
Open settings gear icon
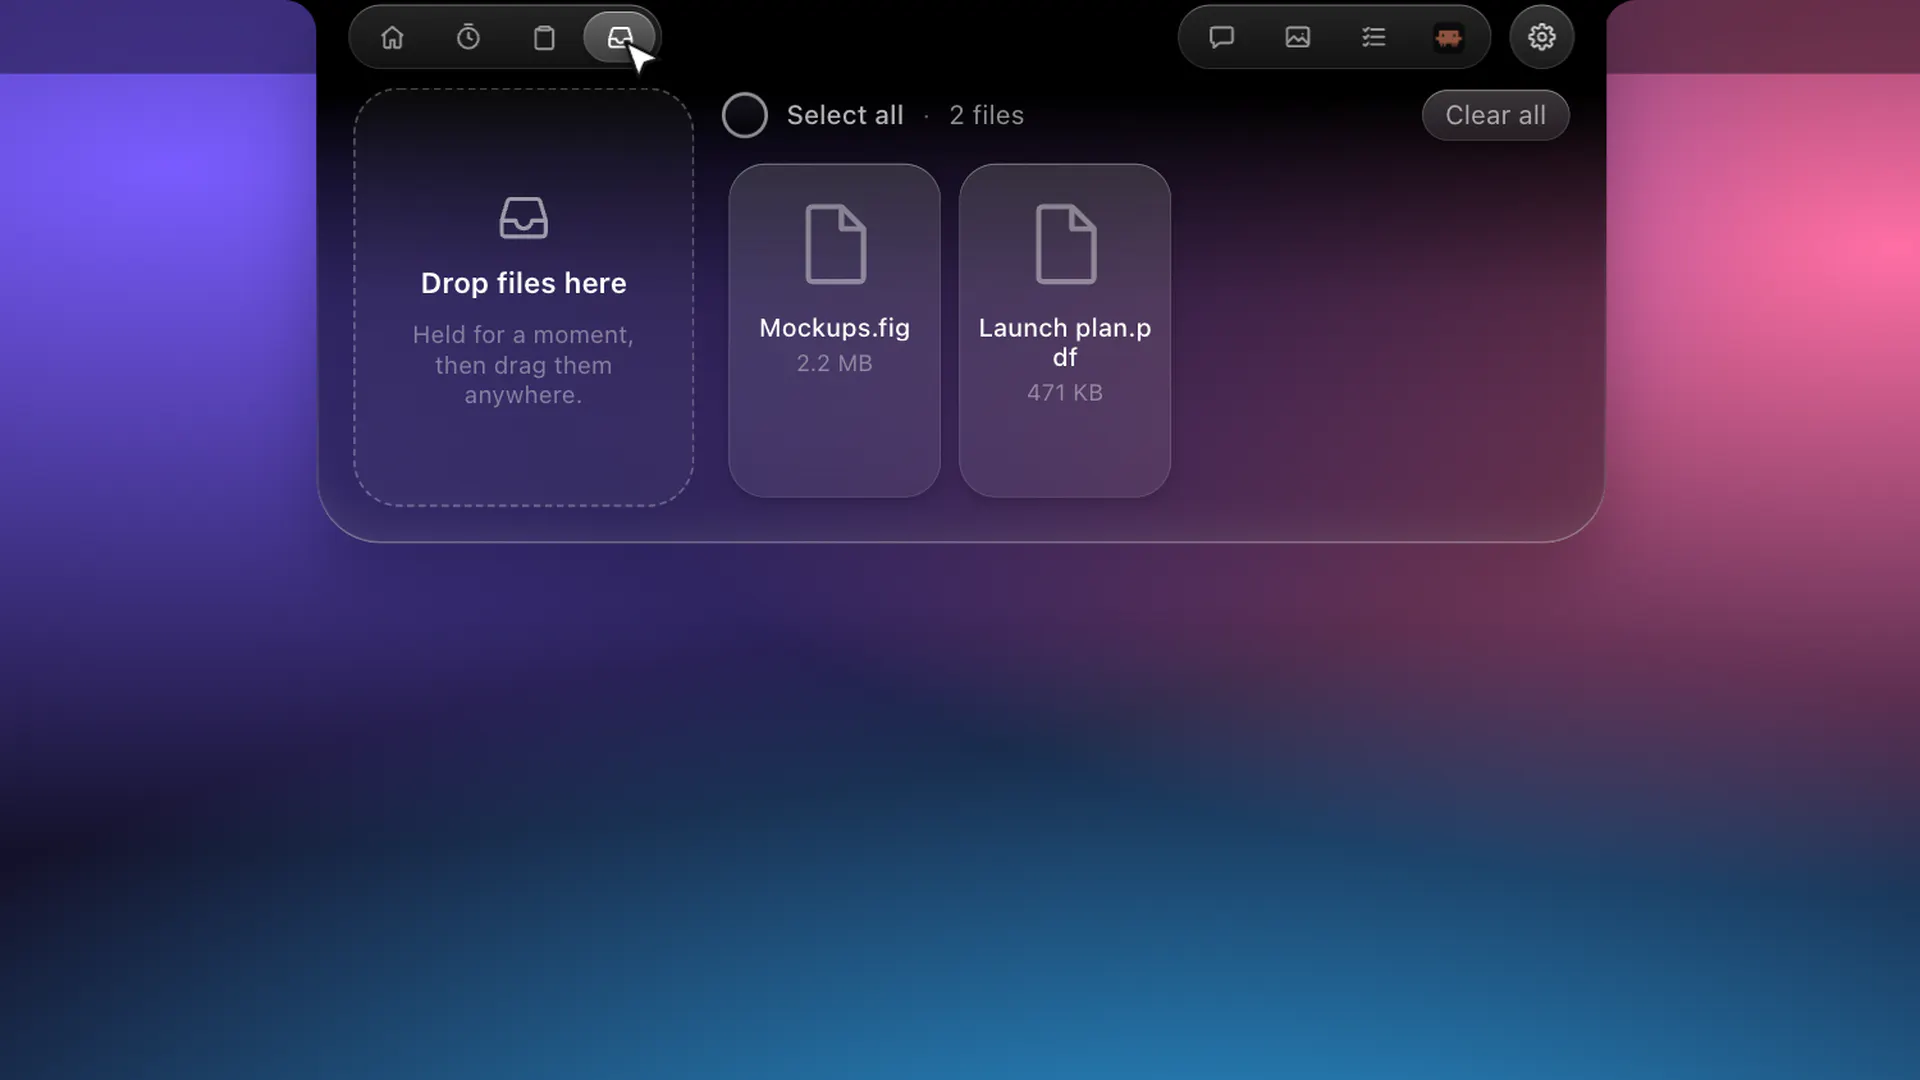coord(1541,38)
